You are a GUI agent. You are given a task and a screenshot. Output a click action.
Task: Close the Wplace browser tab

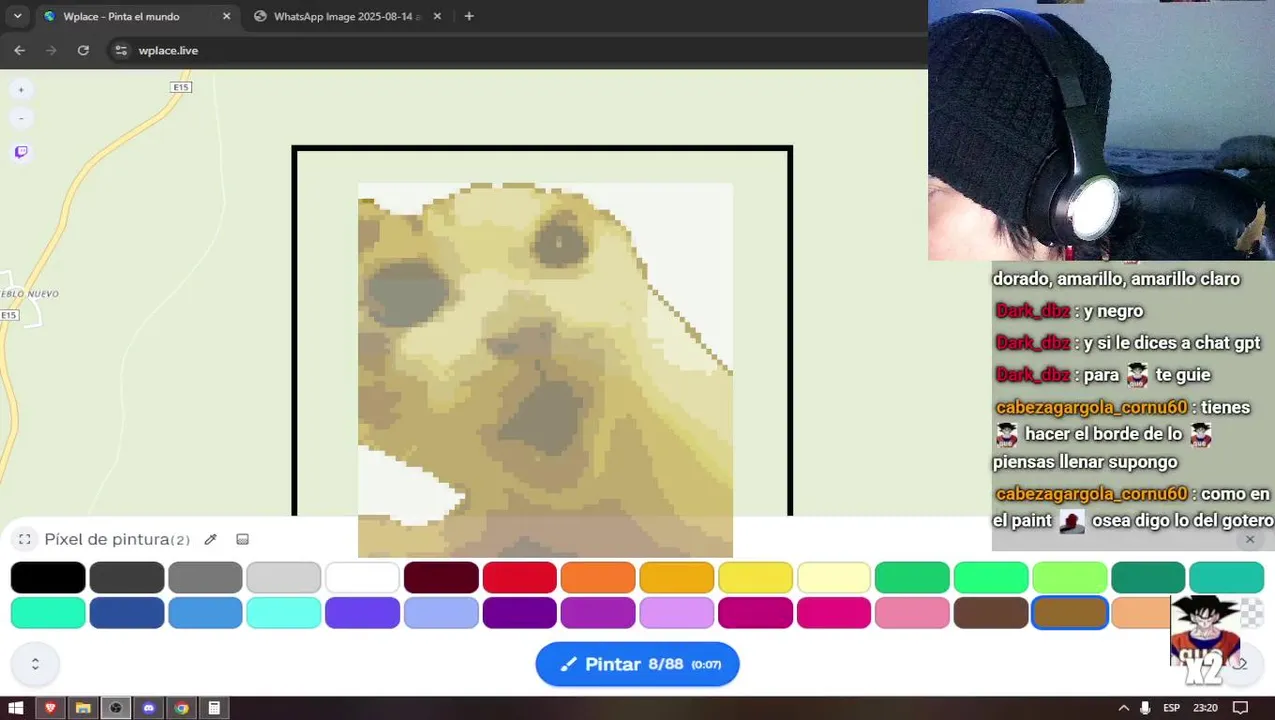(226, 16)
